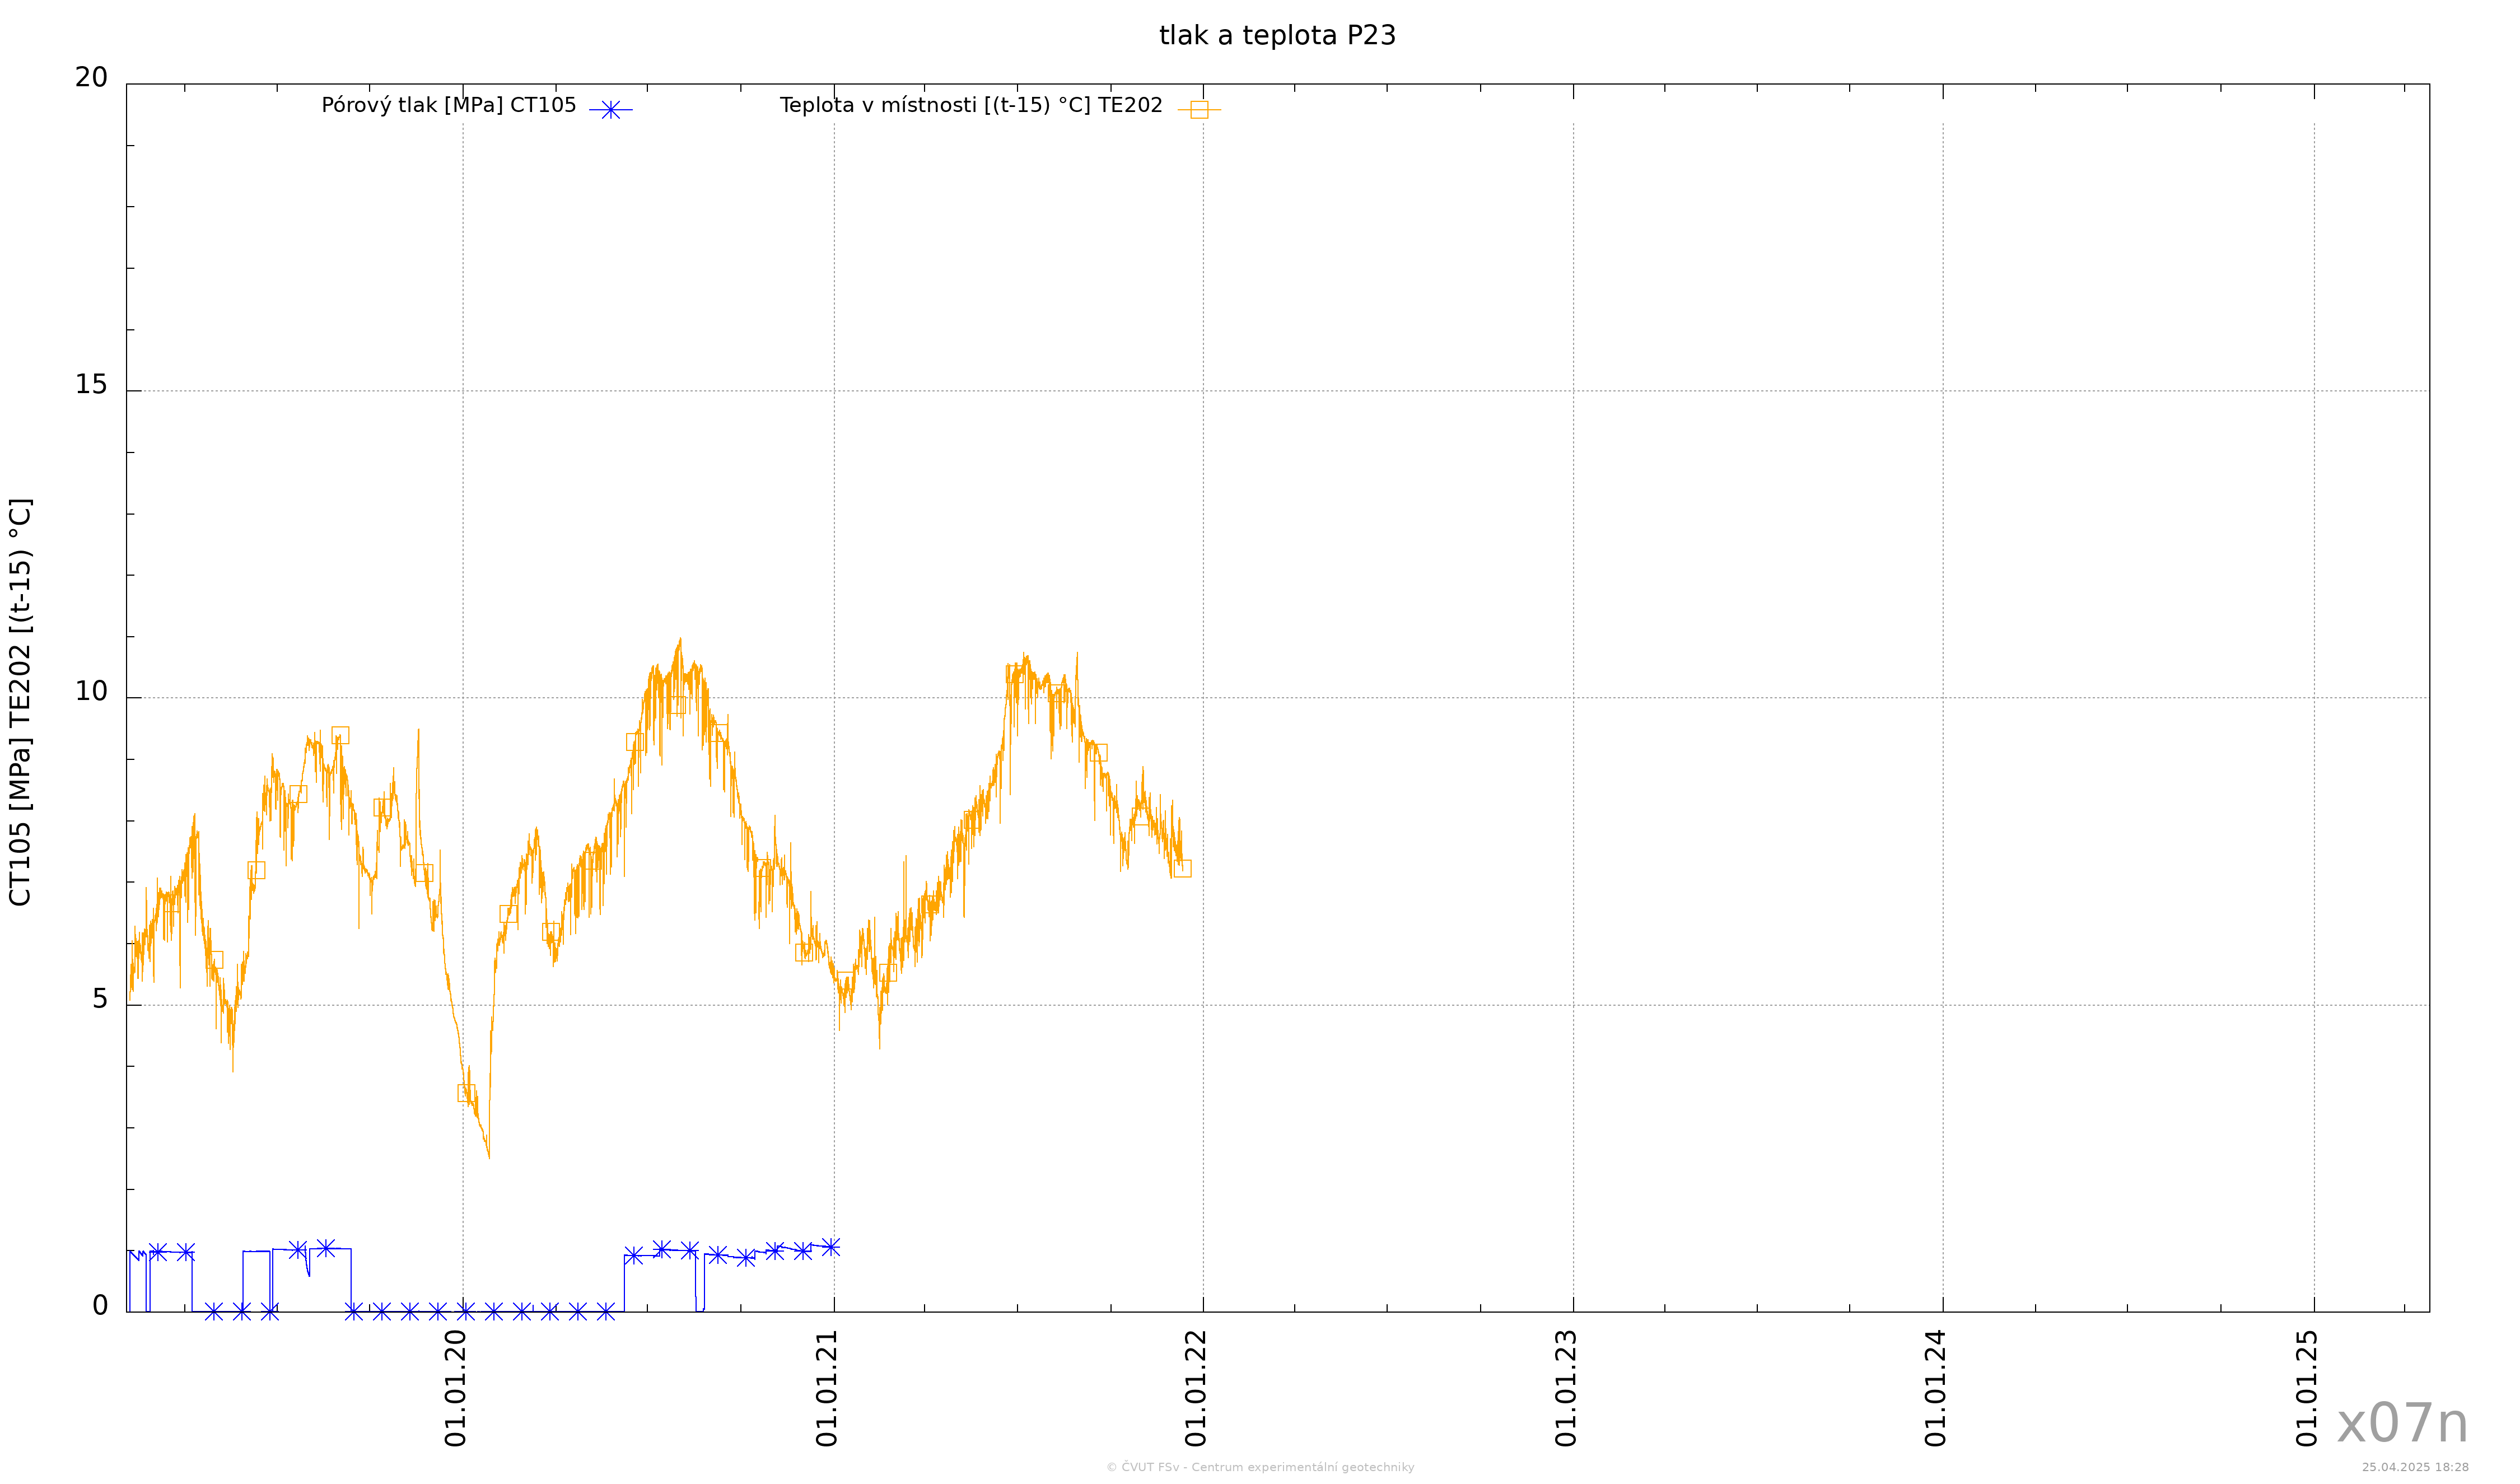Click x-axis date label '01.01.20'
This screenshot has height=1484, width=2520.
click(x=456, y=1388)
